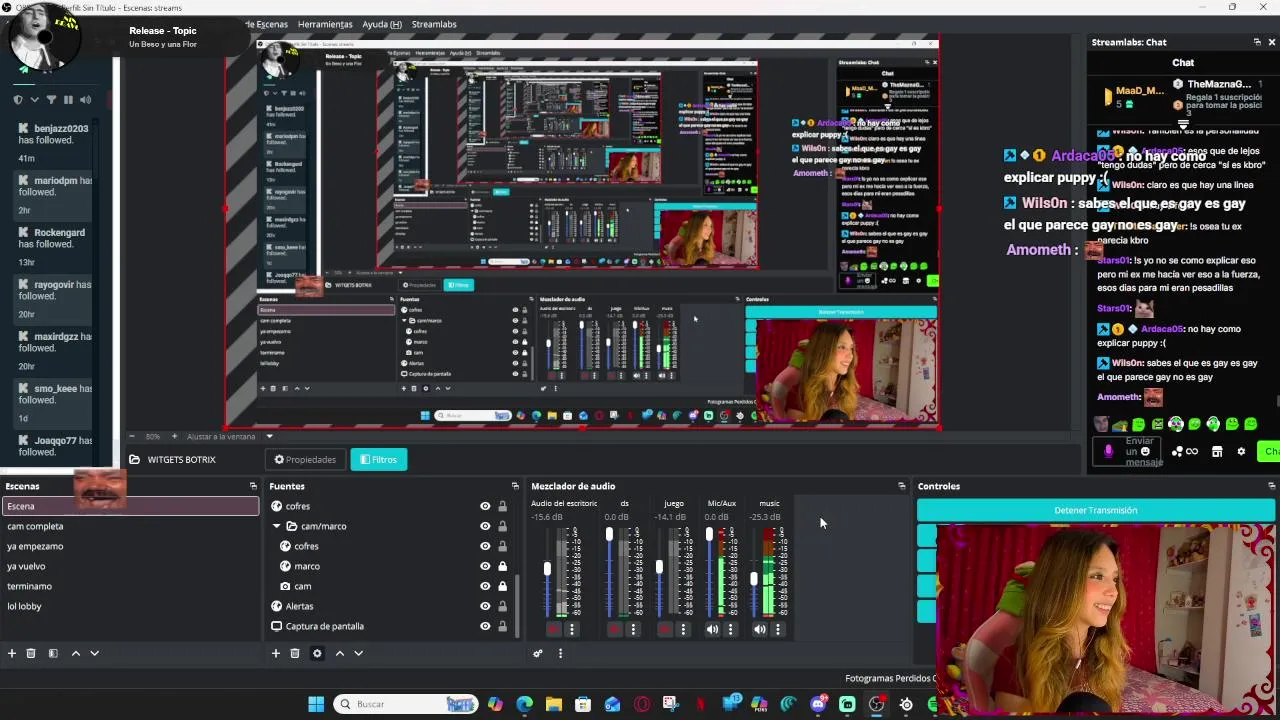Screen dimensions: 1280x720
Task: Collapse the cam/marco source group
Action: [x=277, y=526]
